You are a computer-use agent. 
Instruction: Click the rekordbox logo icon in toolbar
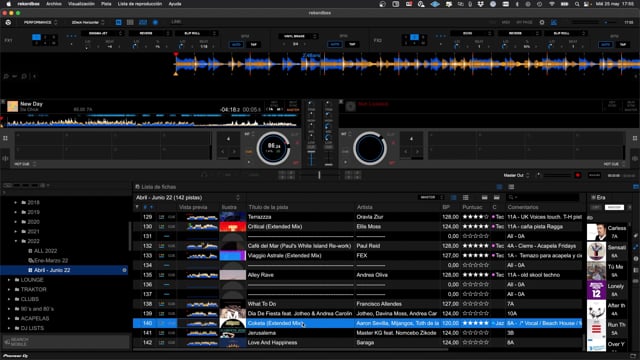(8, 22)
